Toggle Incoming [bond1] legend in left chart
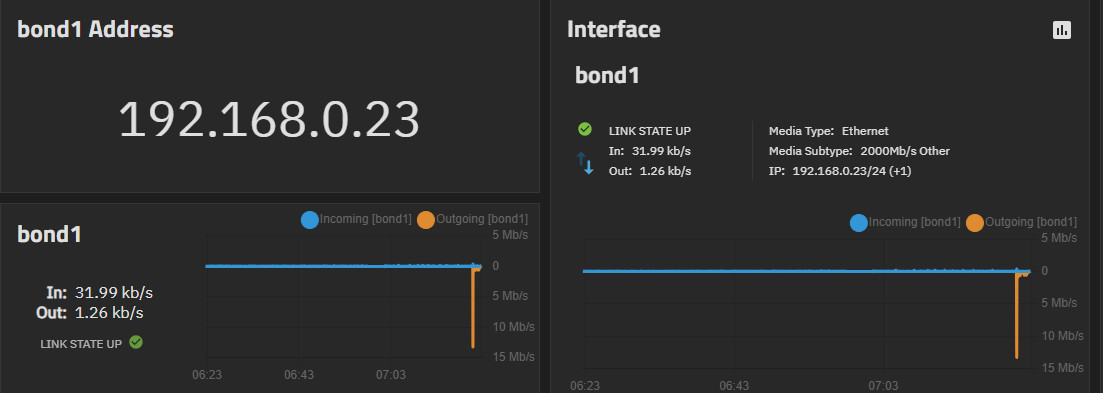Viewport: 1103px width, 393px height. coord(356,219)
